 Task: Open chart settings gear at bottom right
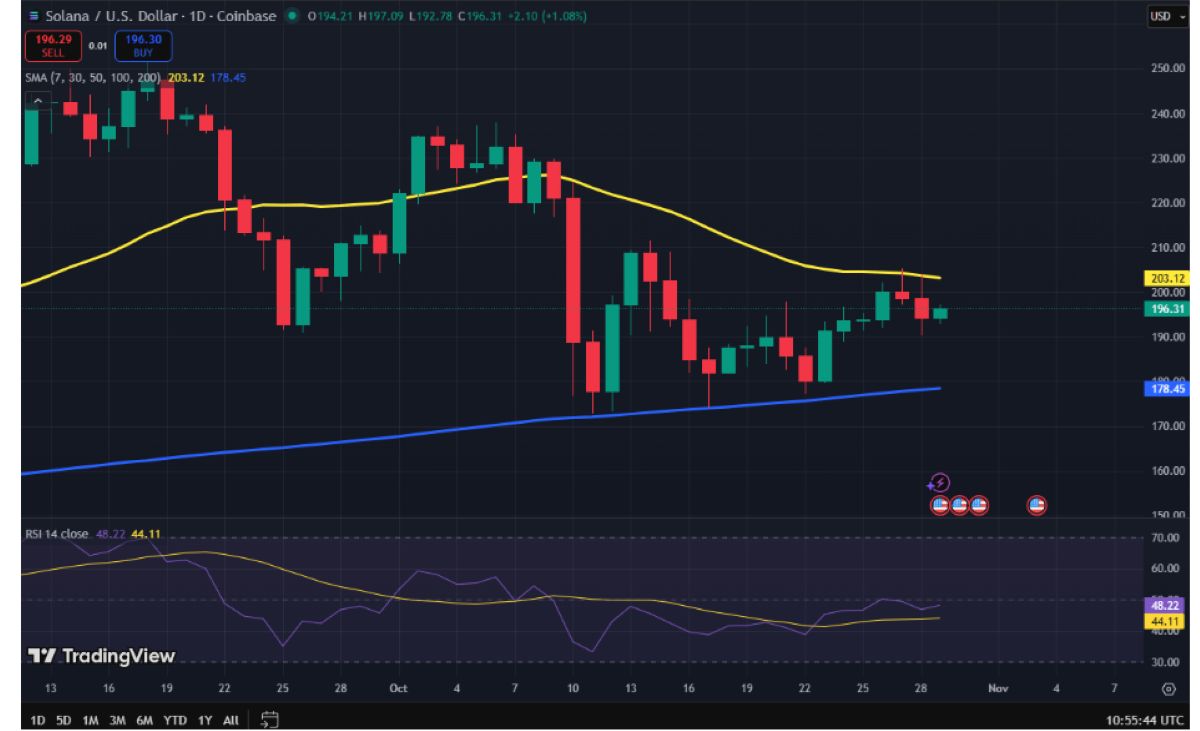tap(1169, 689)
